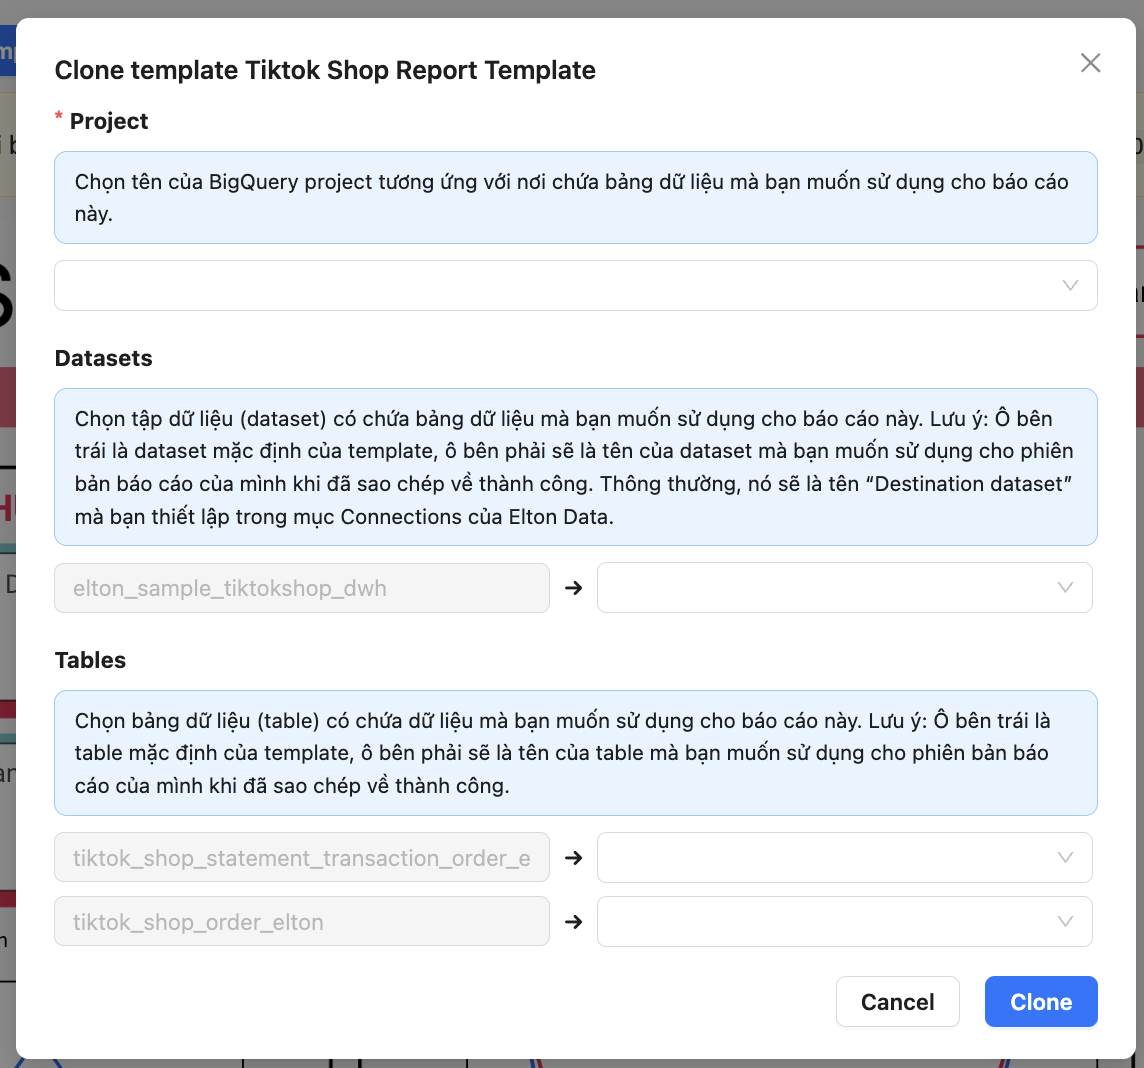The image size is (1144, 1068).
Task: Click the disabled elton_sample_tiktokshop_dwh field
Action: tap(302, 588)
